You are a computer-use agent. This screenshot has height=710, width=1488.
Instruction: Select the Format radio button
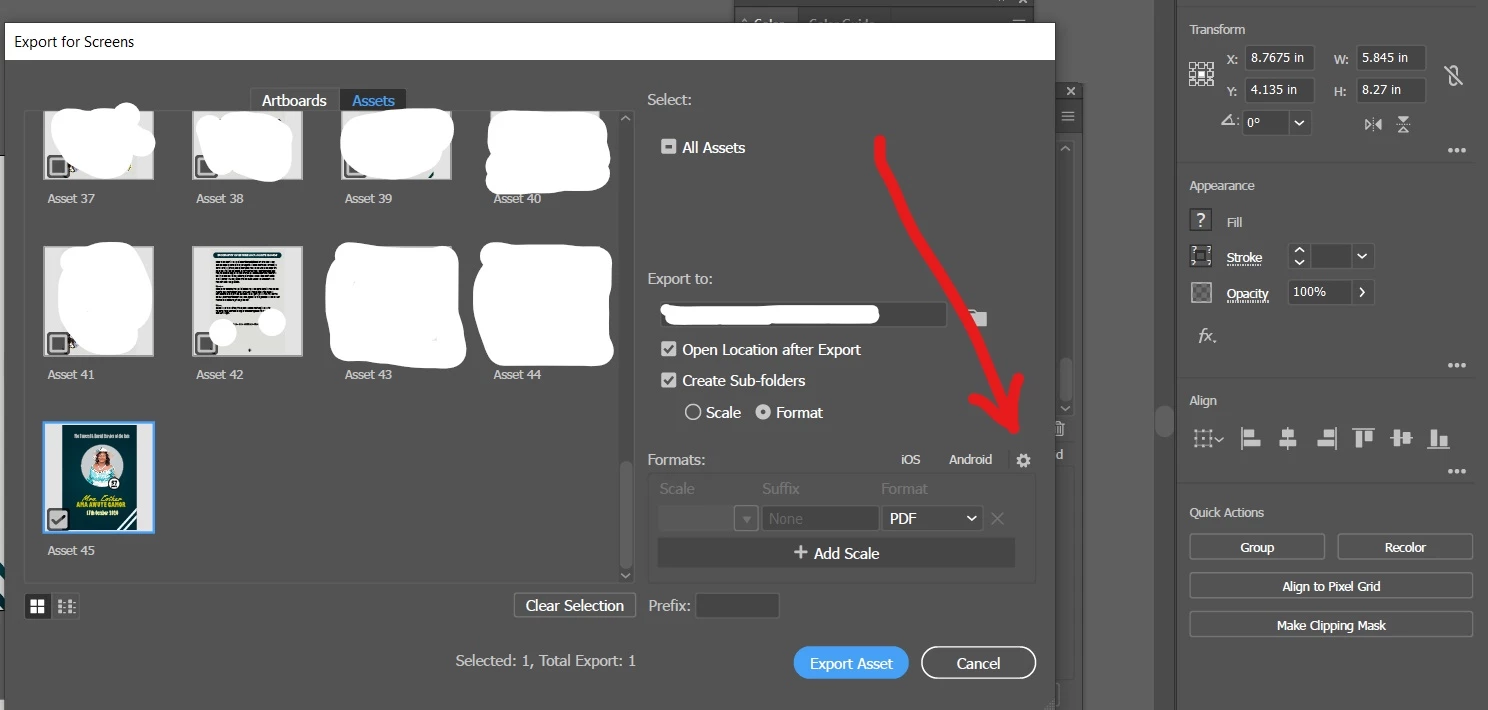pyautogui.click(x=763, y=412)
